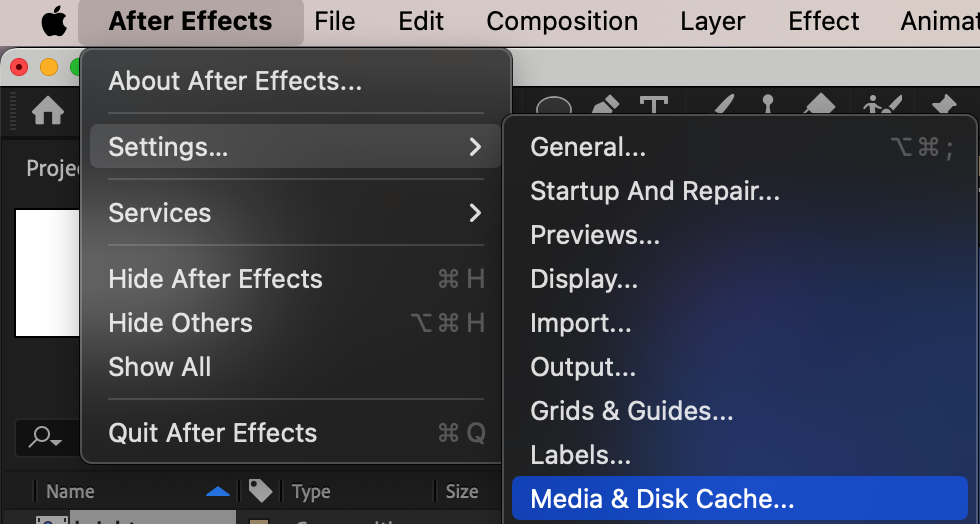Select the Pen tool
This screenshot has width=980, height=524.
[x=605, y=106]
